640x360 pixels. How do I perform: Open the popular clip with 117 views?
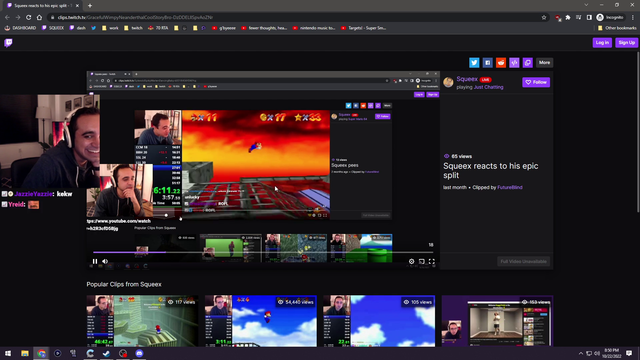click(142, 321)
